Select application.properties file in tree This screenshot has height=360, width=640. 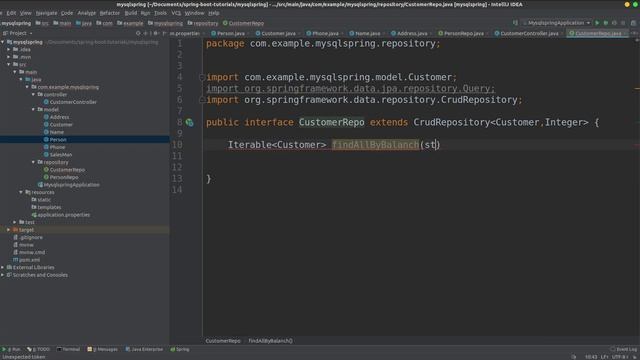[x=61, y=215]
